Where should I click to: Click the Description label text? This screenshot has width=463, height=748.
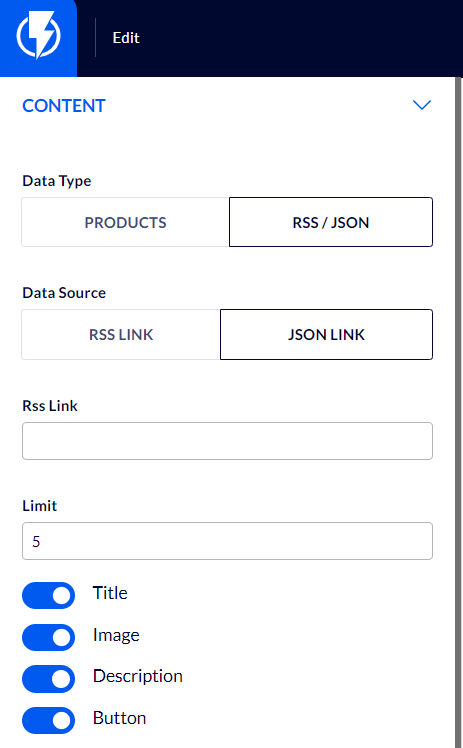point(138,676)
